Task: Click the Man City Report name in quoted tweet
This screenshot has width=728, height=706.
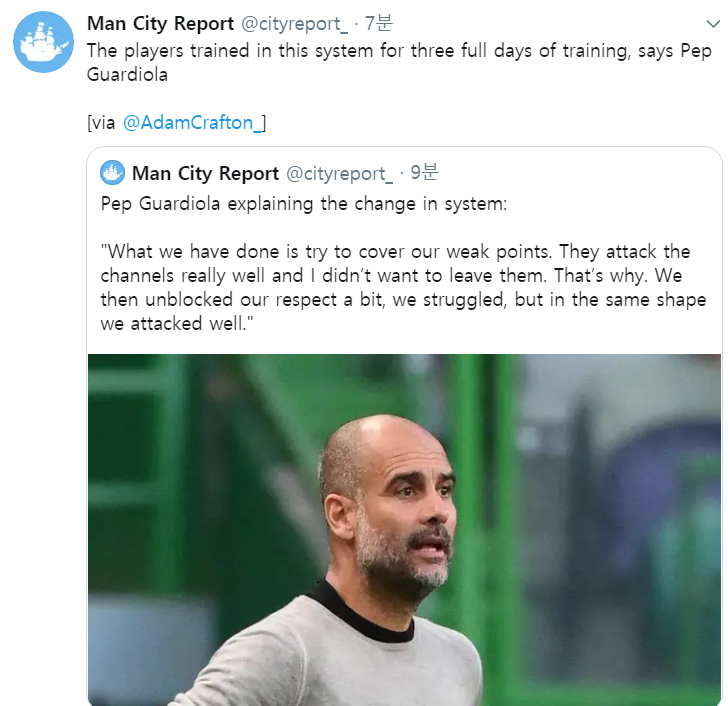Action: 205,173
